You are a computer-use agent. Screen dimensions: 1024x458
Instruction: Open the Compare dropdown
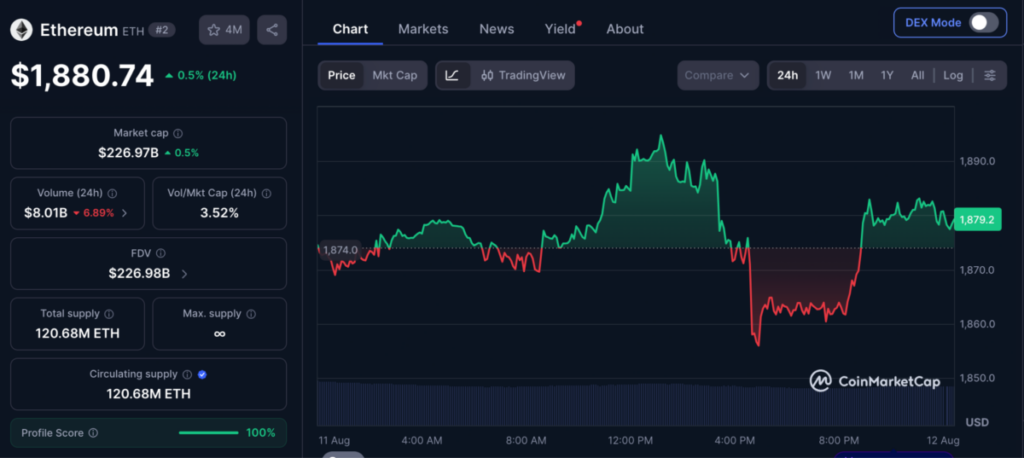[x=718, y=75]
